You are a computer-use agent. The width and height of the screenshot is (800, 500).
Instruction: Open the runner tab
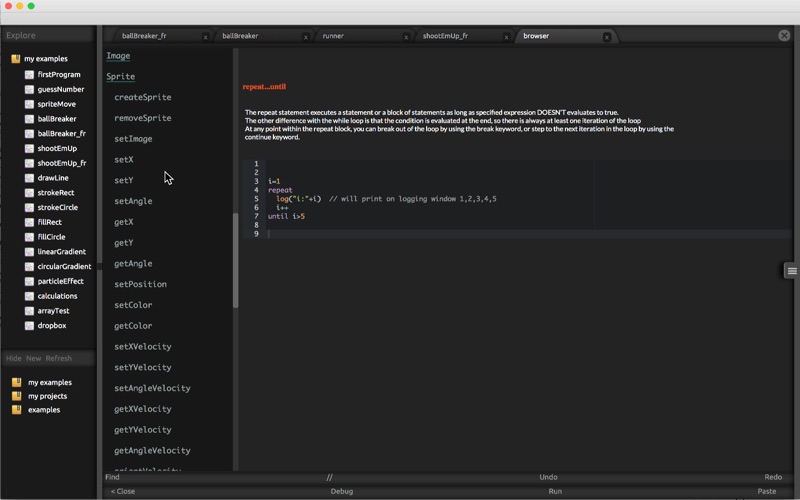point(333,36)
